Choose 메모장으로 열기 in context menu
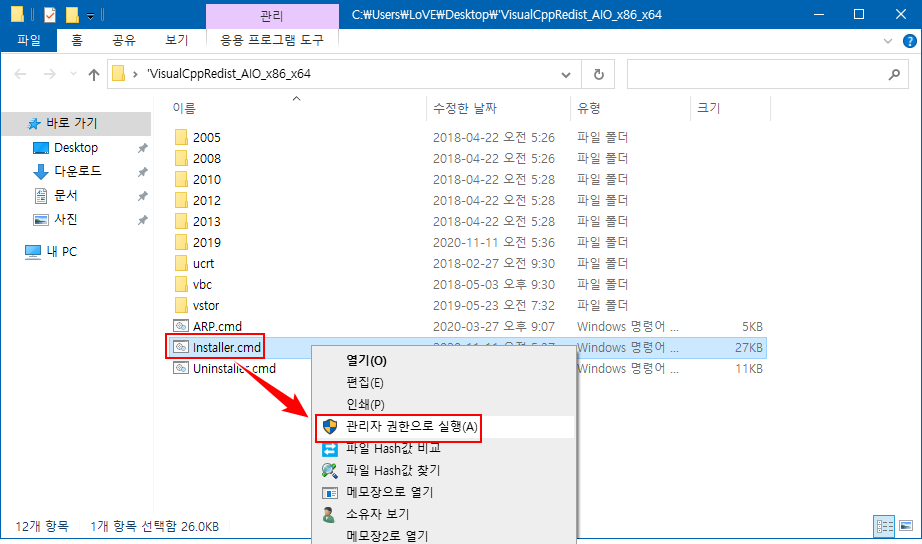 [x=444, y=492]
